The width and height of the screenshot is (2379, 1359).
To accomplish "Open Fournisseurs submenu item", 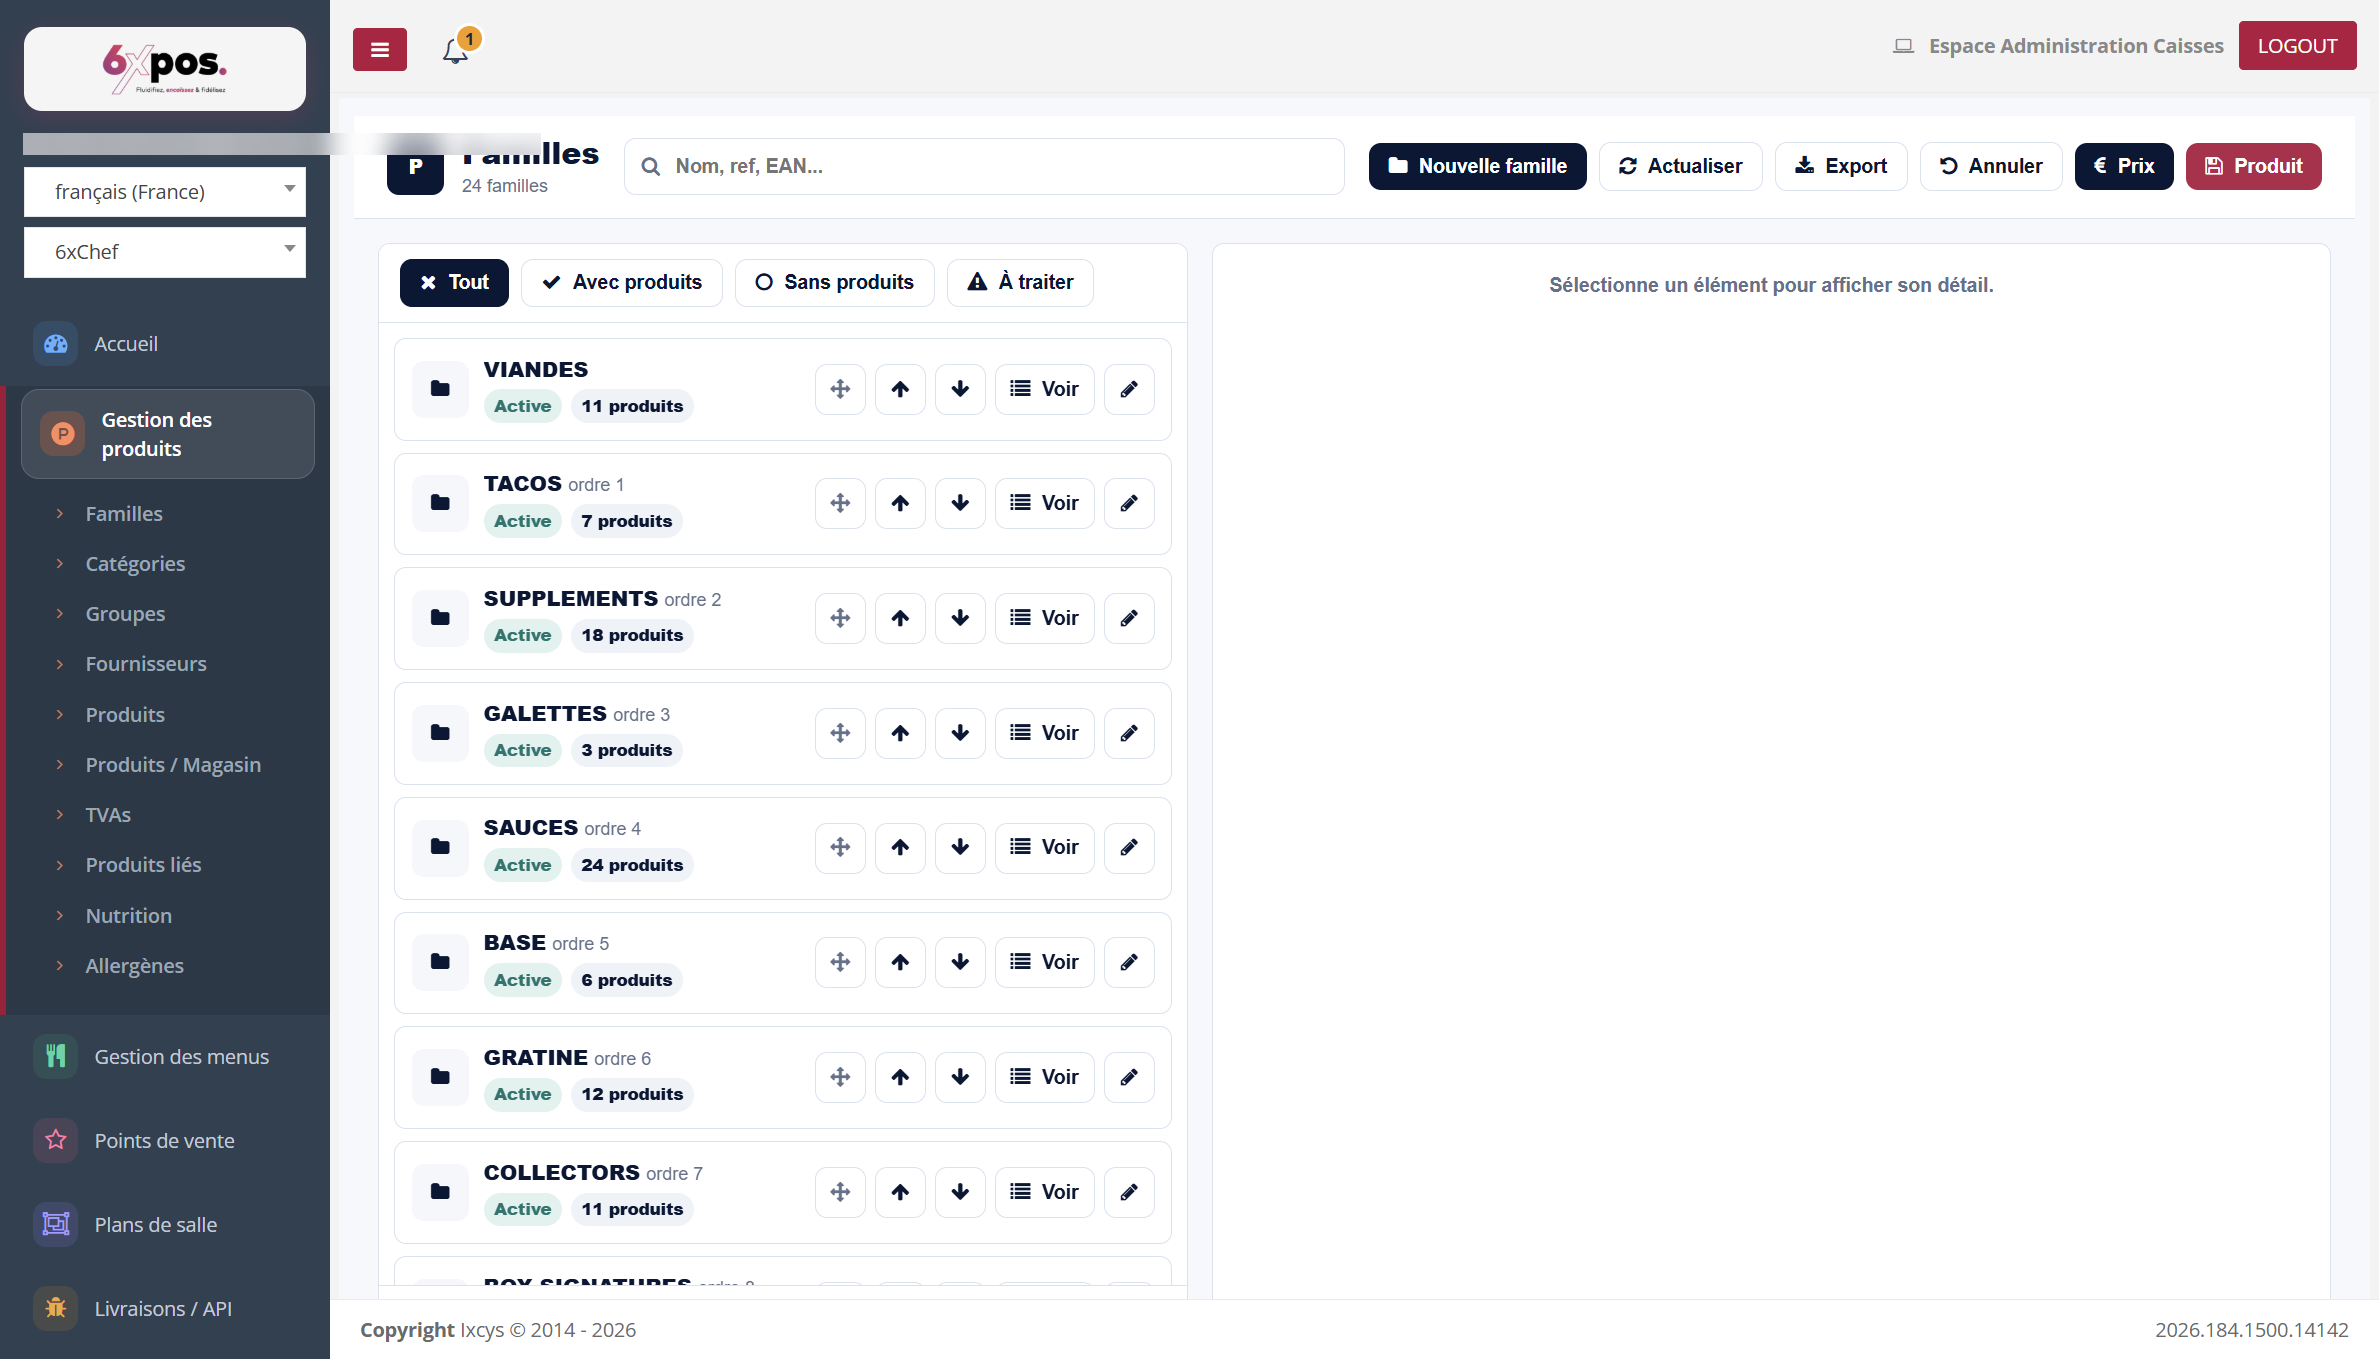I will click(146, 664).
